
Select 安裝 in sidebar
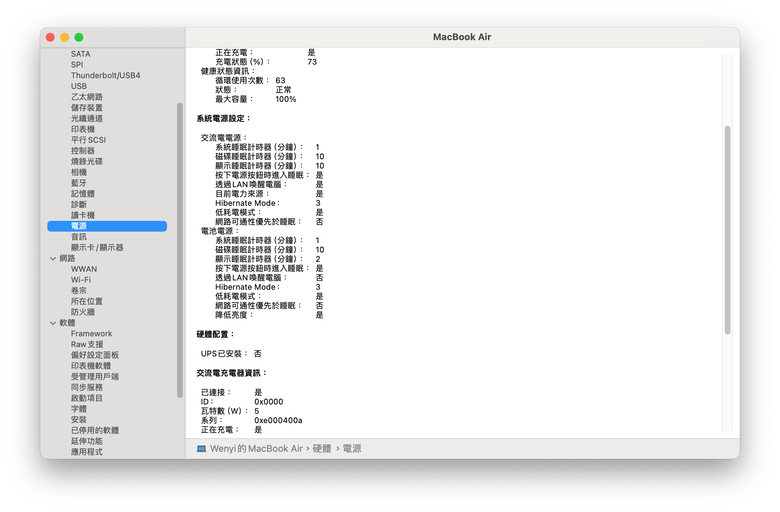pos(79,420)
